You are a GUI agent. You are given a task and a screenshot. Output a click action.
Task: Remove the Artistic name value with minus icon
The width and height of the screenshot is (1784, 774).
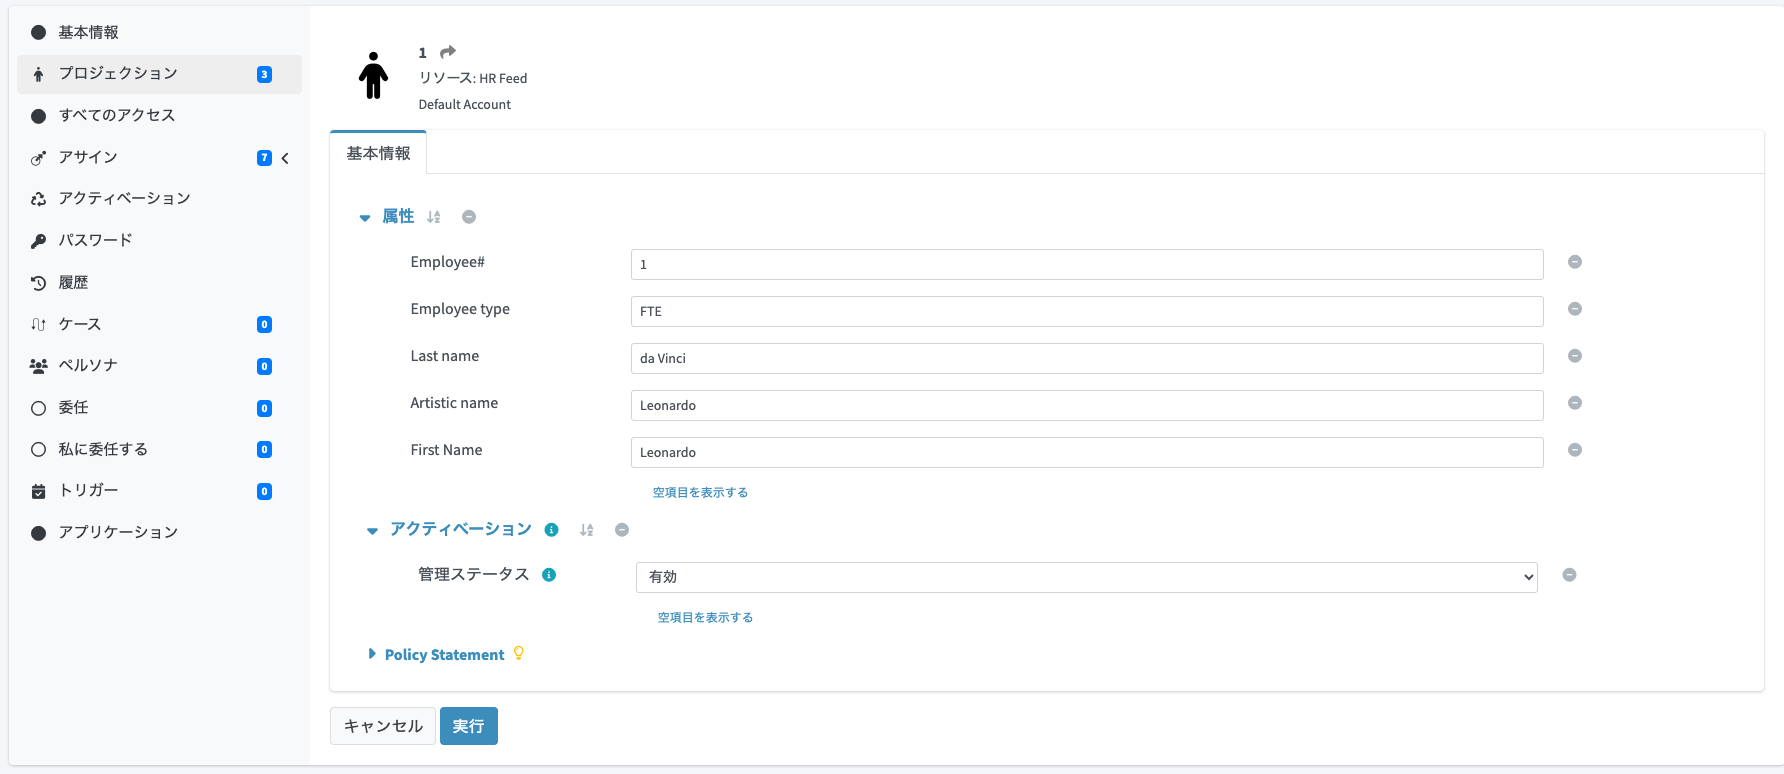[x=1575, y=403]
